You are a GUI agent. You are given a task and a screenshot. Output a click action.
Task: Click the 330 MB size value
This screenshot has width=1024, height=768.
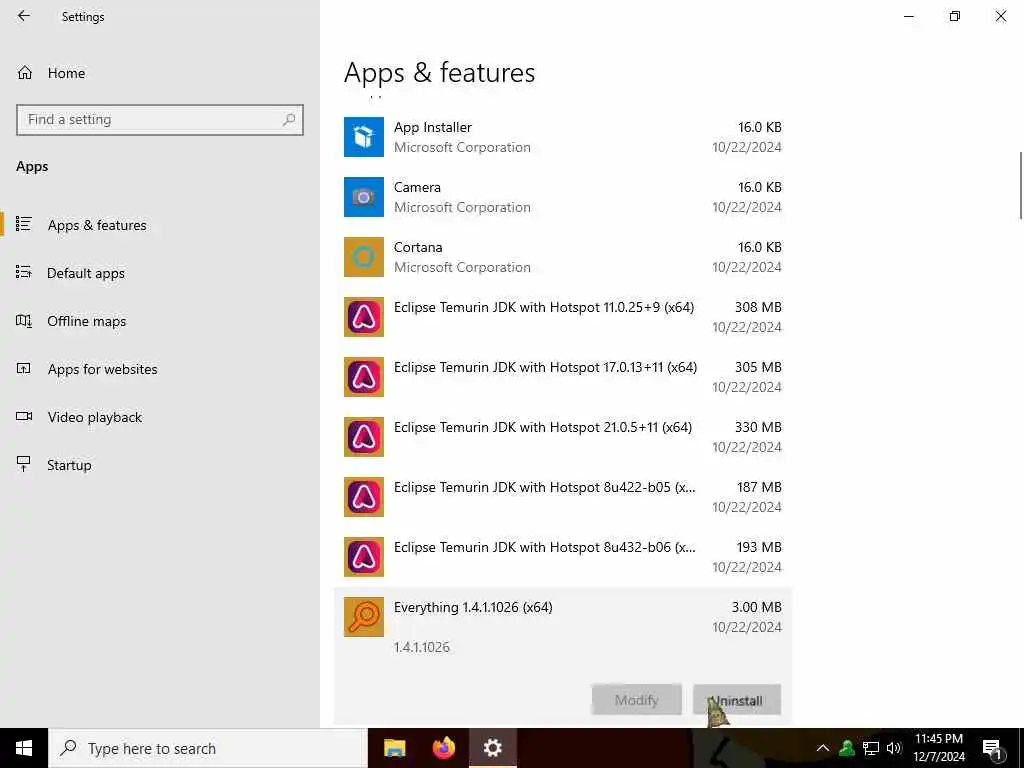click(x=758, y=427)
